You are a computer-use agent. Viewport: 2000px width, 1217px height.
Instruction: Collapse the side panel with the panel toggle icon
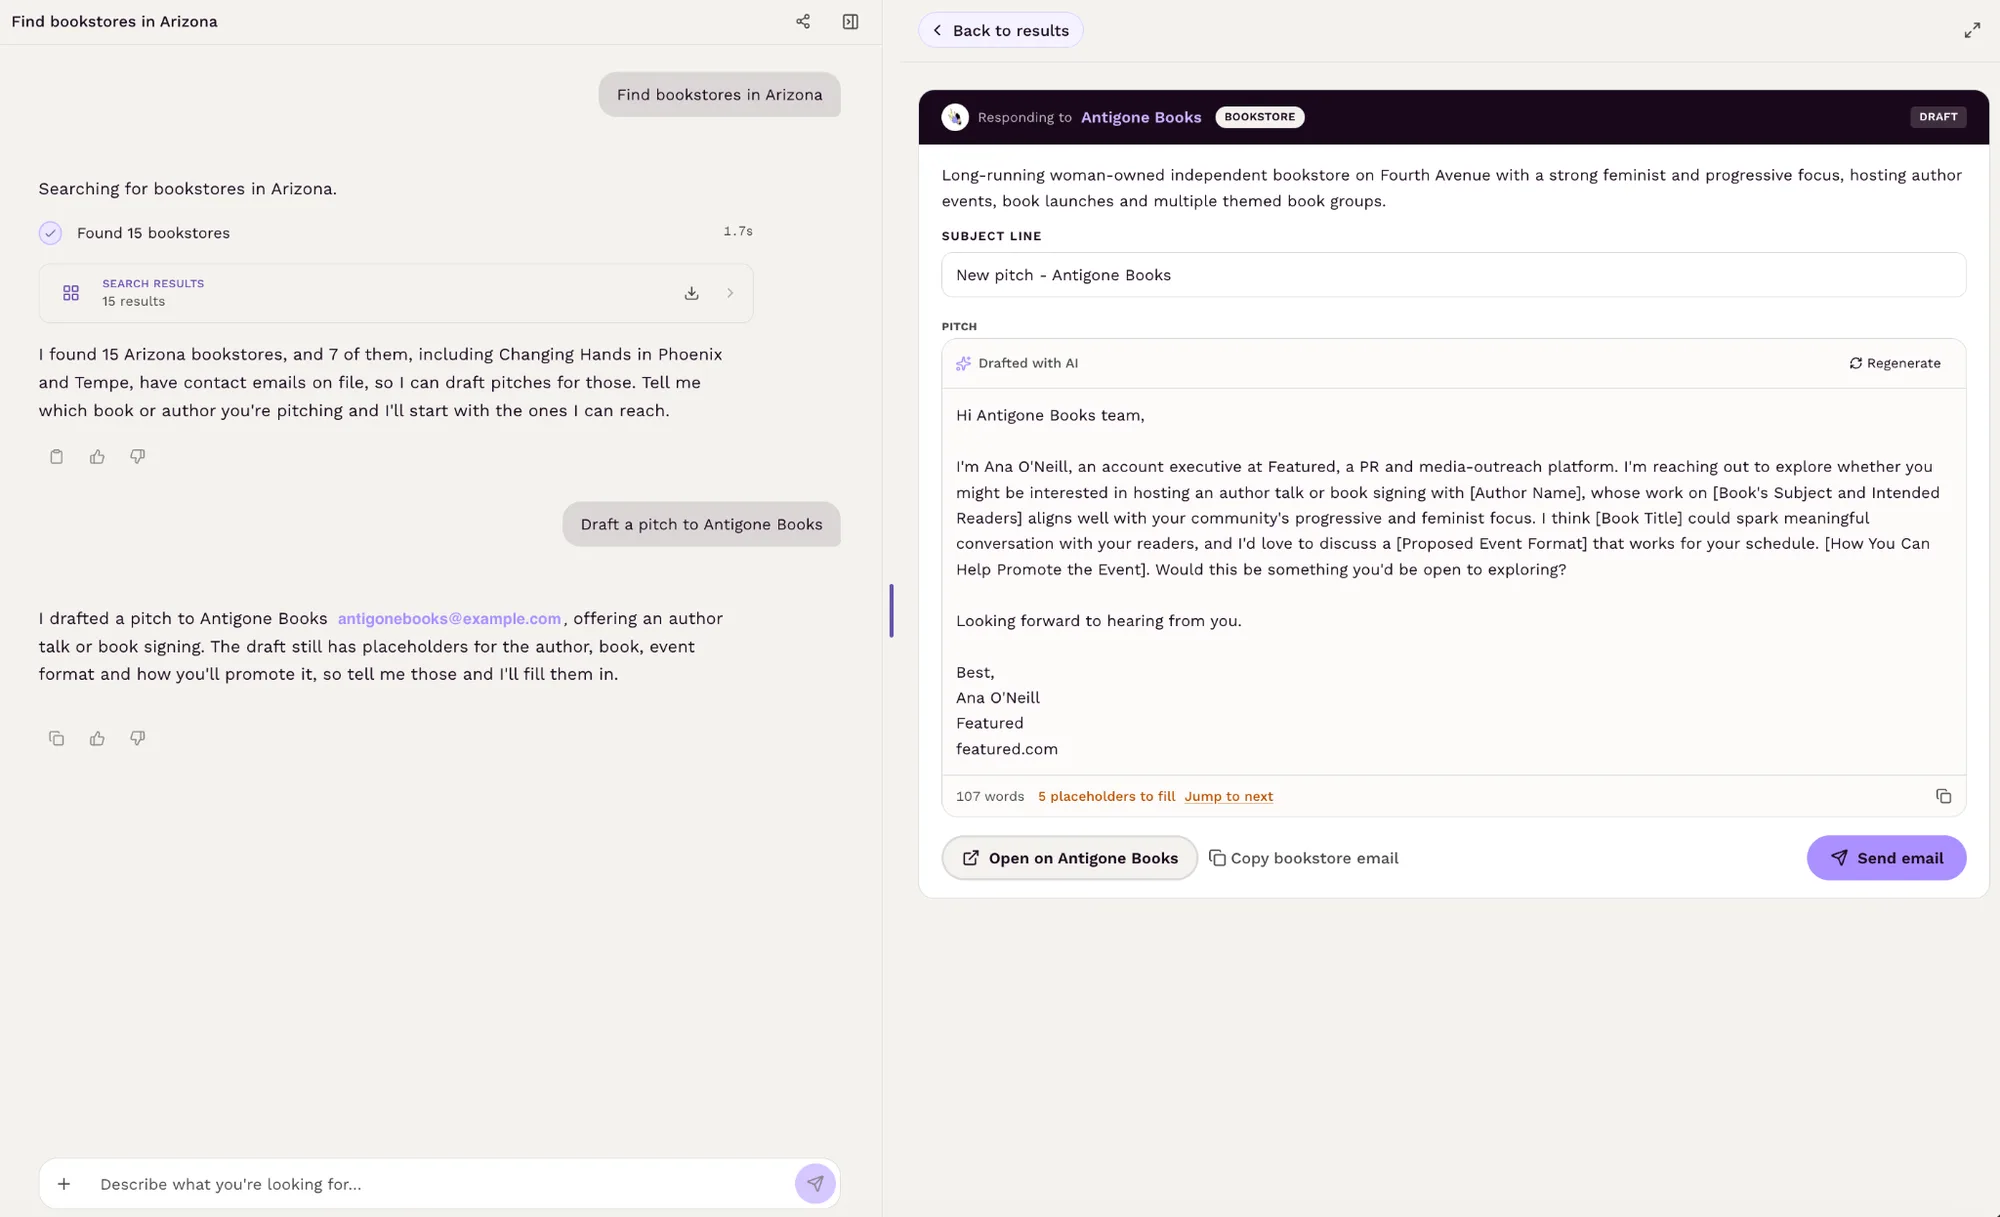tap(851, 22)
